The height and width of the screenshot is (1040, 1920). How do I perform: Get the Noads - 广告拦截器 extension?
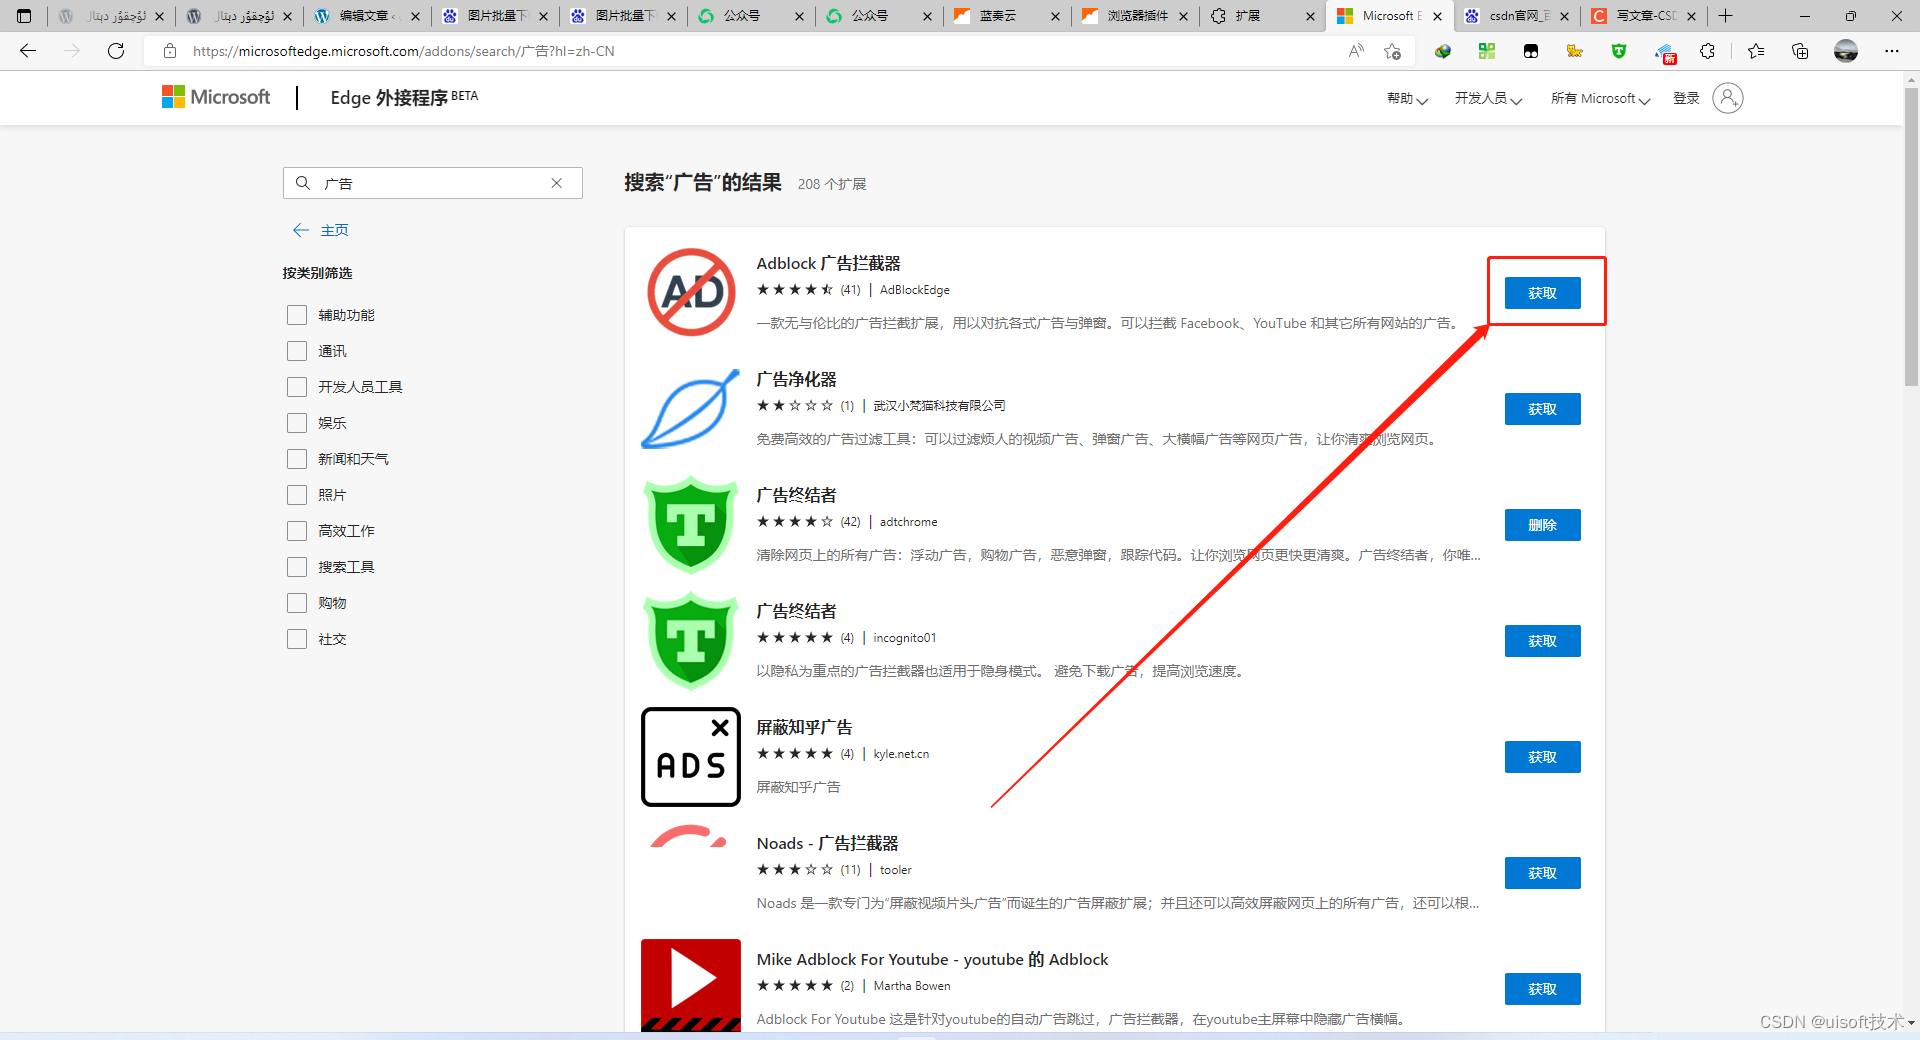[x=1542, y=873]
